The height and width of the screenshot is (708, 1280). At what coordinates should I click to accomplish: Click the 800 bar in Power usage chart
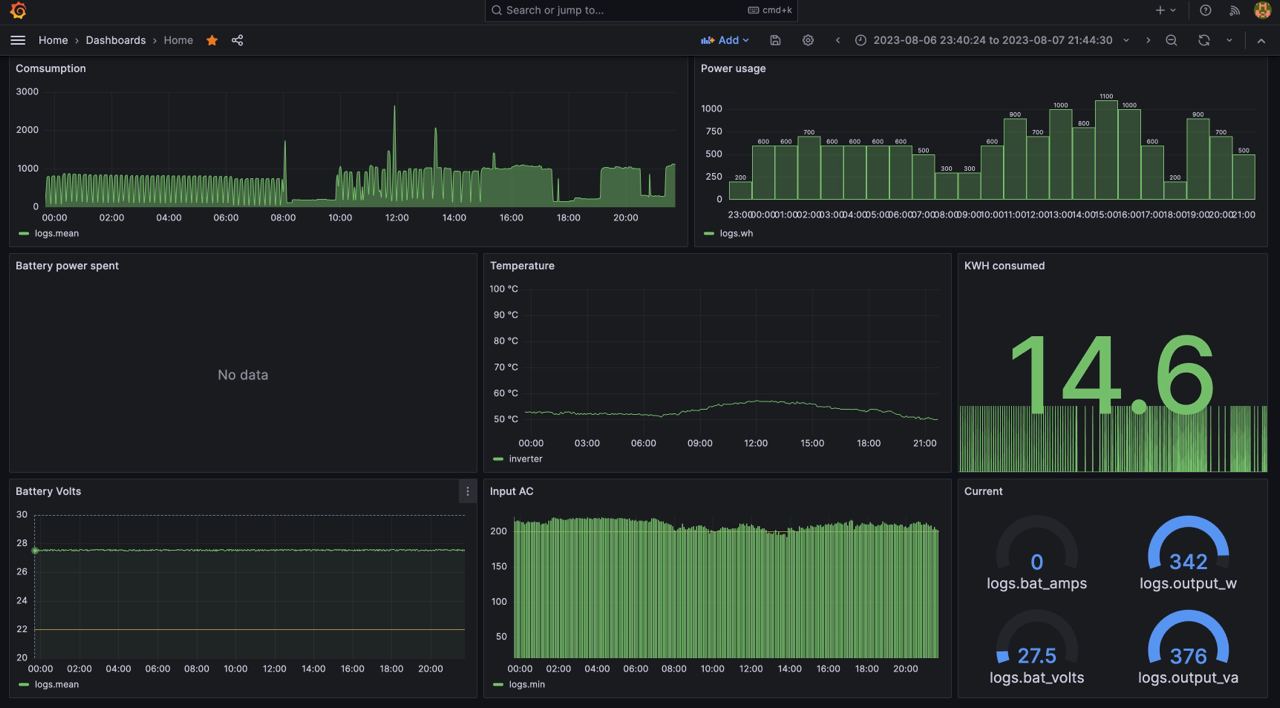pyautogui.click(x=1083, y=163)
